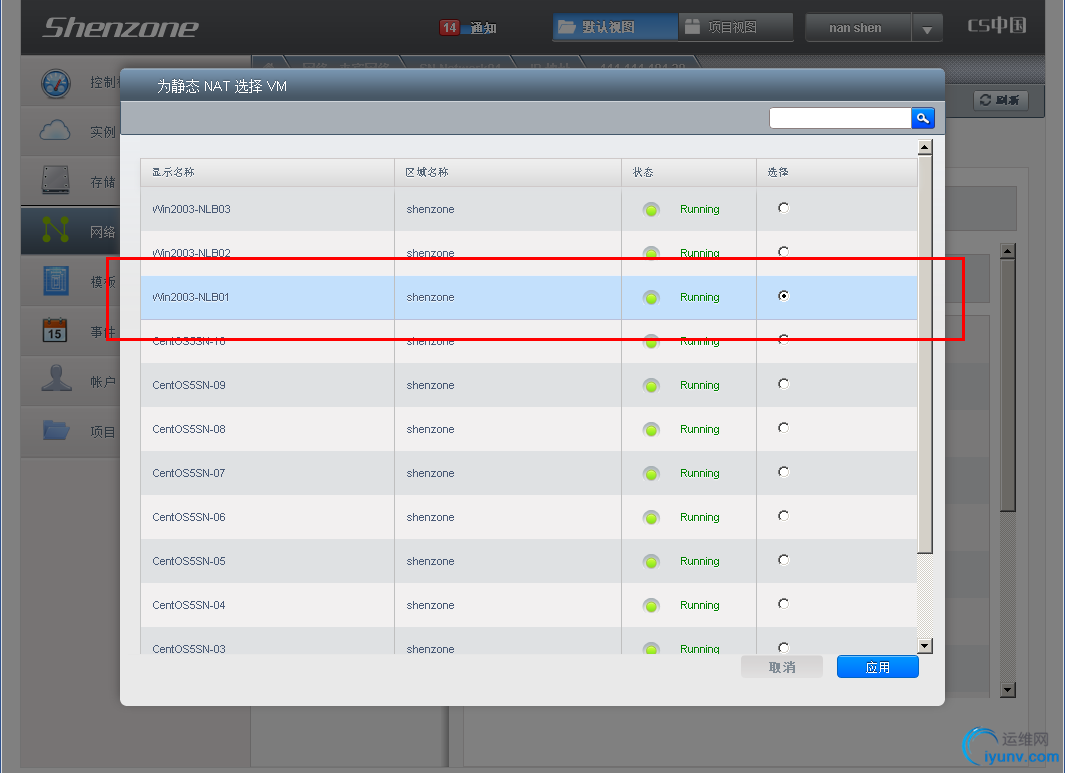Viewport: 1065px width, 773px height.
Task: Open the calendar events icon in sidebar
Action: pos(55,330)
